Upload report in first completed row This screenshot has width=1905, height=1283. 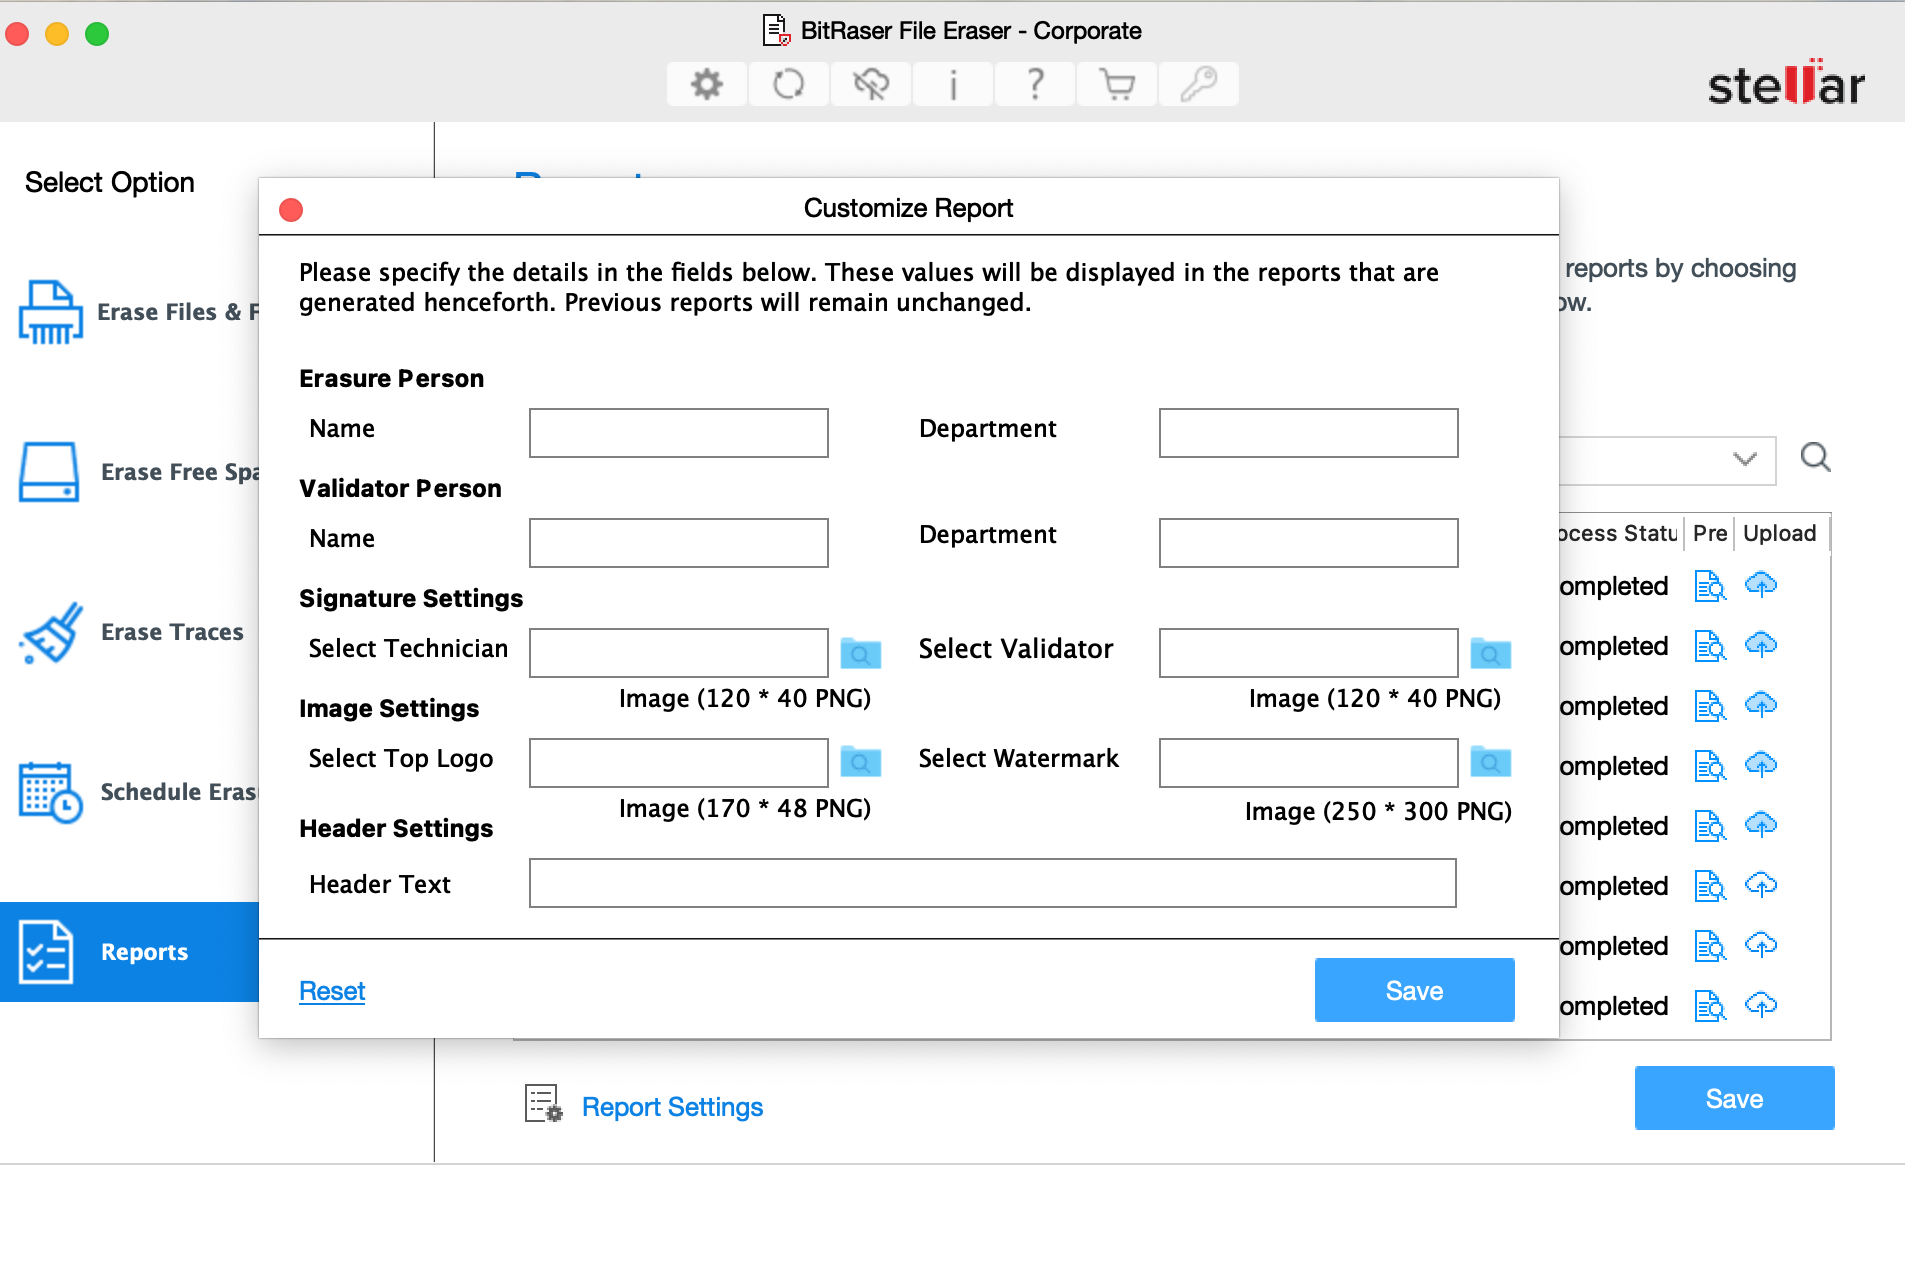(1761, 585)
